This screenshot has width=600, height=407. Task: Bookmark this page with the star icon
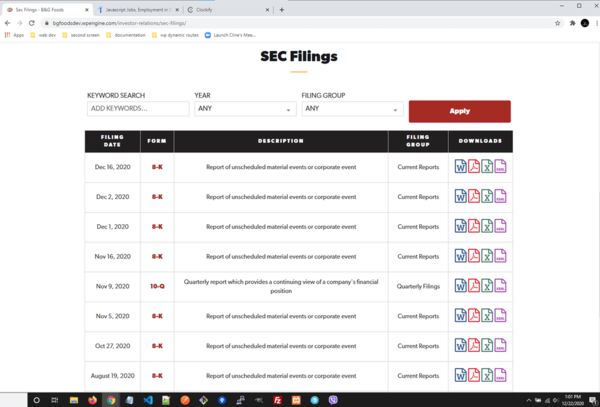tap(558, 23)
